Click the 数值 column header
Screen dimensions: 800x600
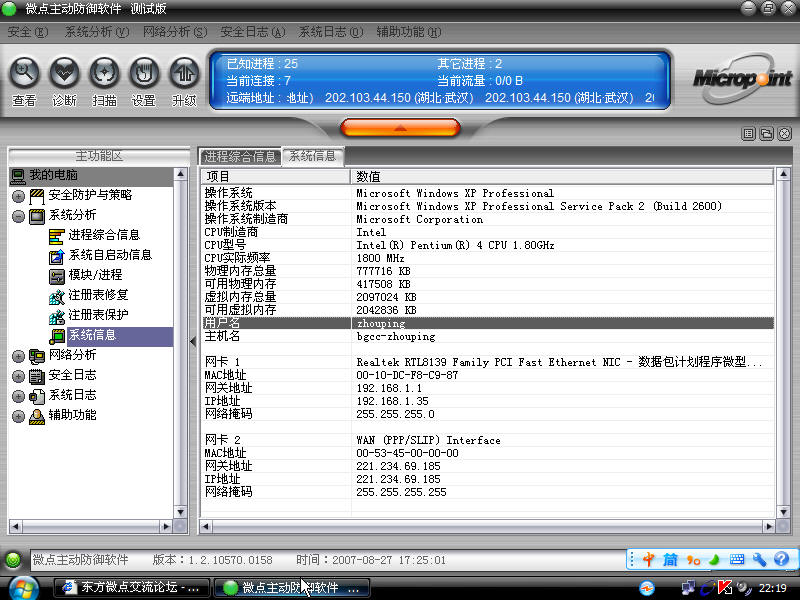562,177
